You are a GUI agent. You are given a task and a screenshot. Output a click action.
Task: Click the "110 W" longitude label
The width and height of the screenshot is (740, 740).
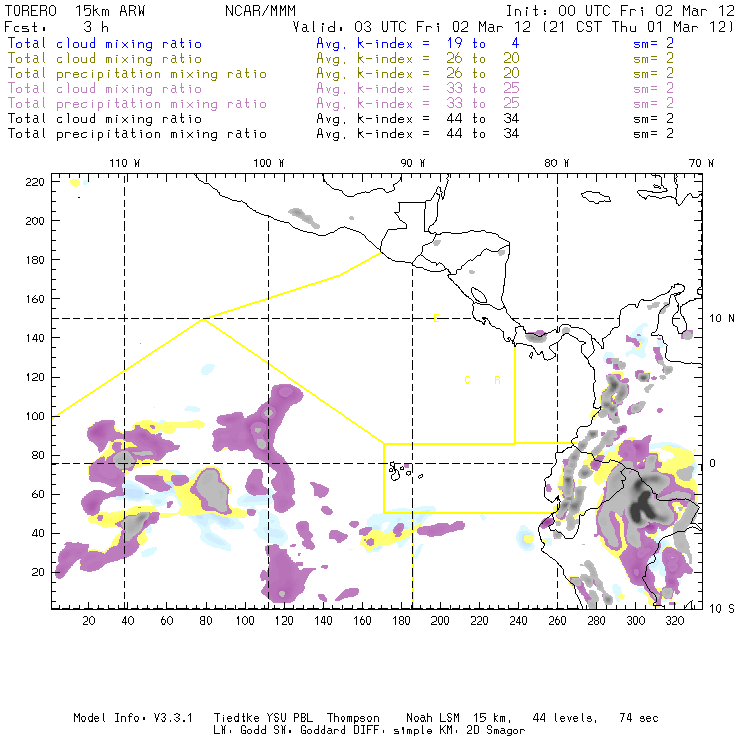click(x=125, y=163)
